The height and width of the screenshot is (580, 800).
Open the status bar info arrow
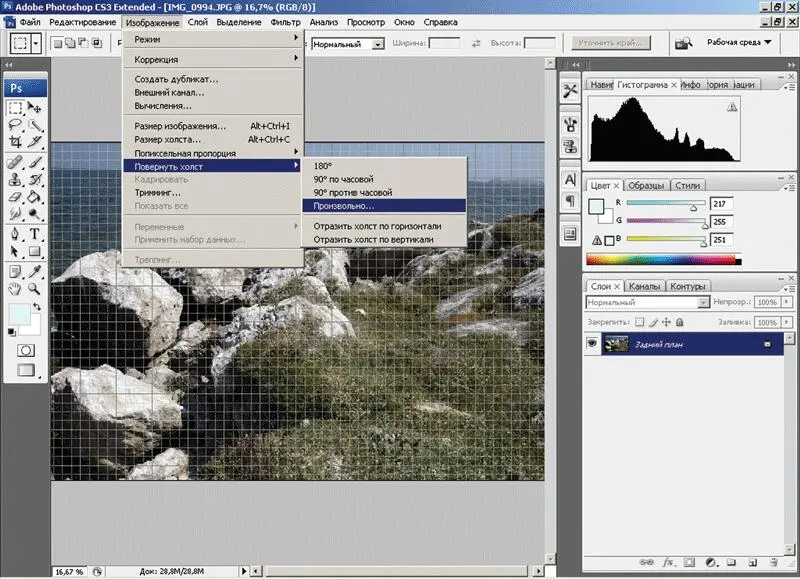(244, 571)
